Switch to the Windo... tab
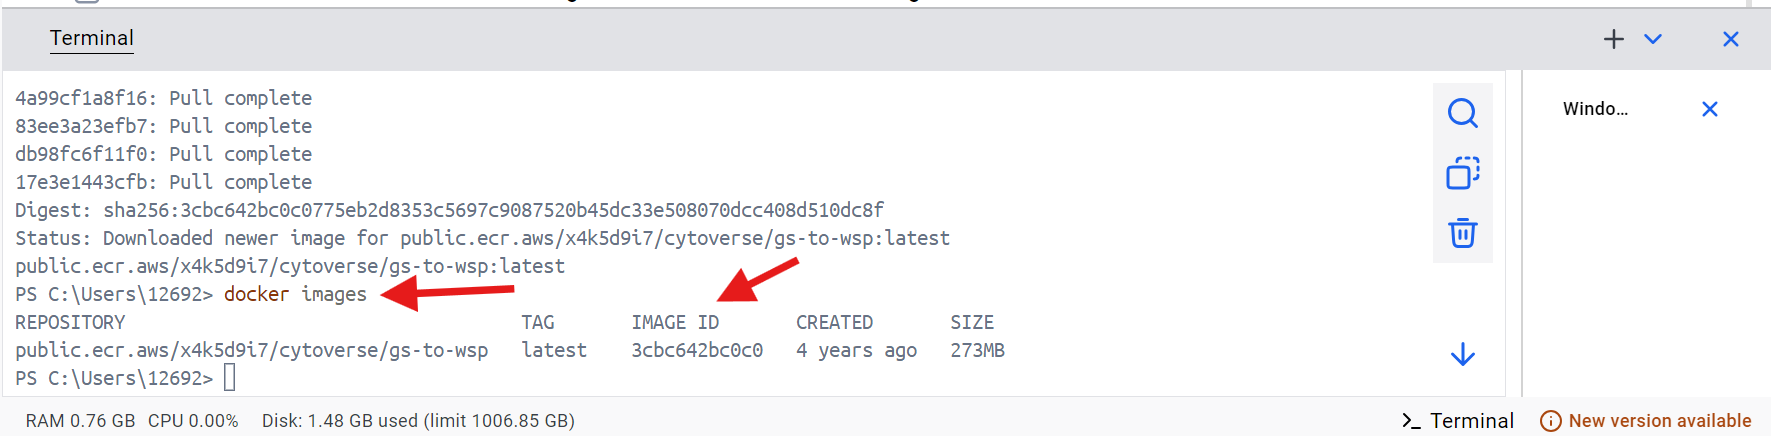The height and width of the screenshot is (436, 1771). 1595,109
